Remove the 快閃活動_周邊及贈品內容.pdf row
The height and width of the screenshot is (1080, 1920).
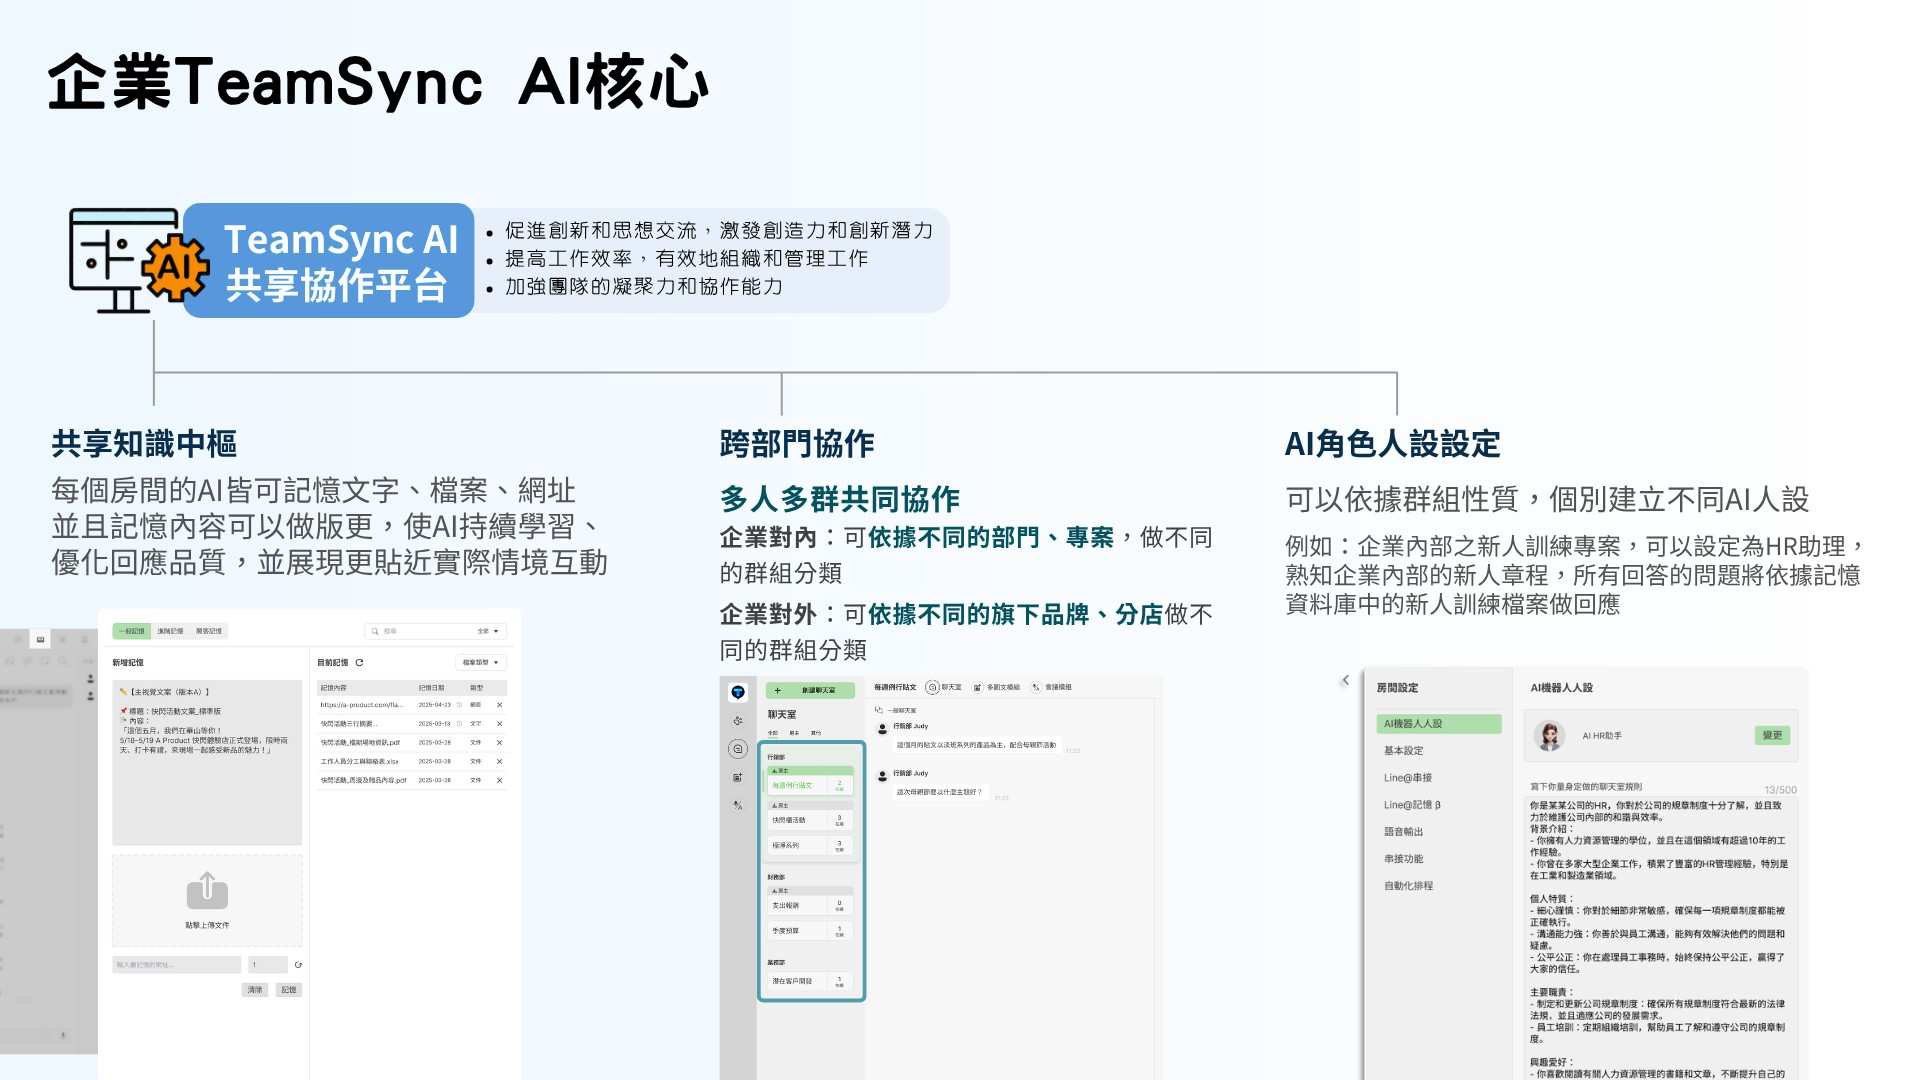click(x=499, y=781)
